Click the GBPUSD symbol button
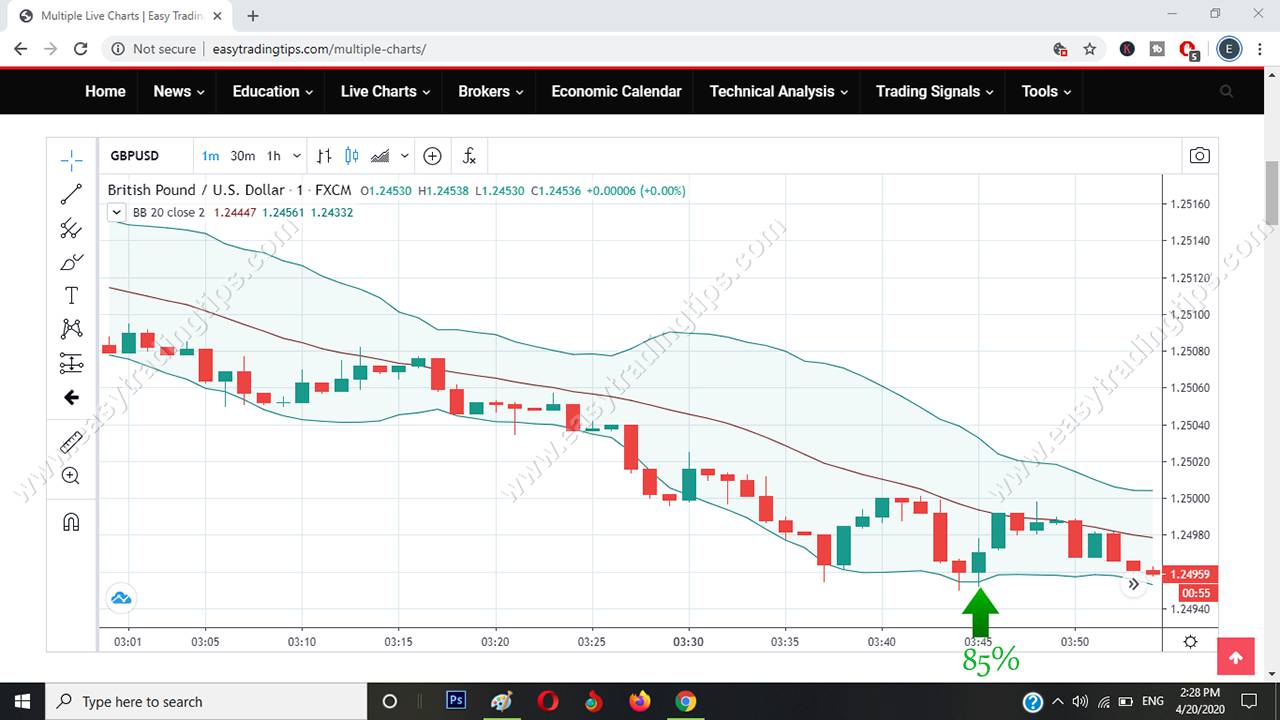1280x720 pixels. (134, 155)
